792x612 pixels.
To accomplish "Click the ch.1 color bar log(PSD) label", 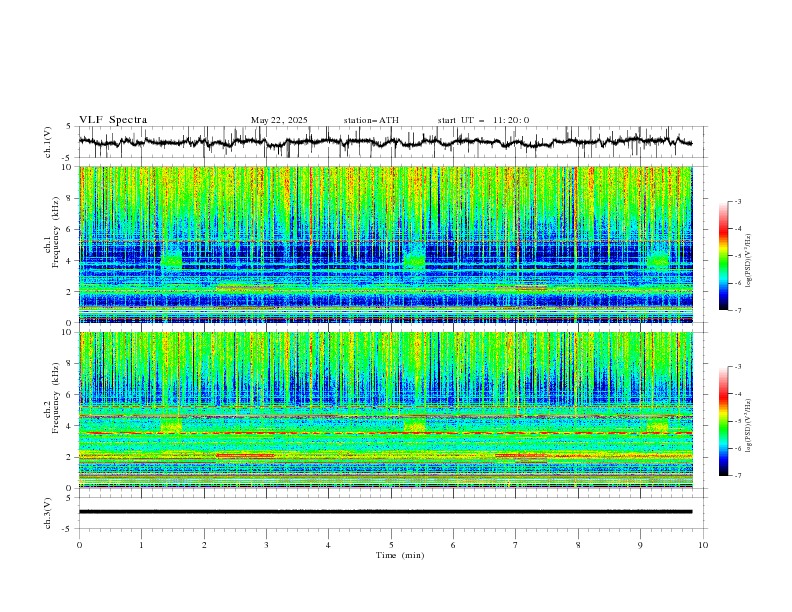I will 748,261.
